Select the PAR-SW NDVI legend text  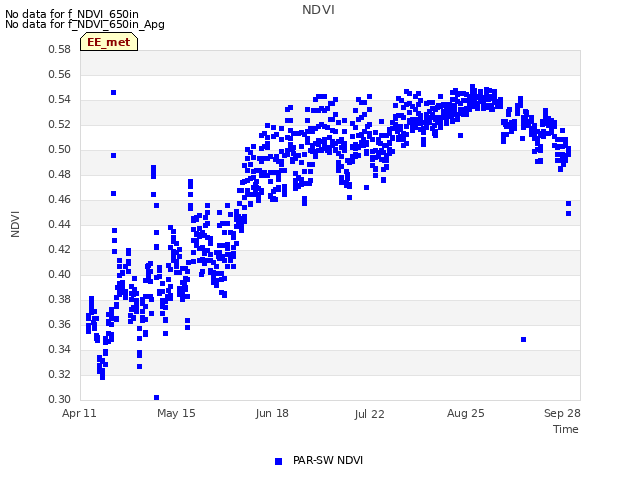[x=328, y=460]
